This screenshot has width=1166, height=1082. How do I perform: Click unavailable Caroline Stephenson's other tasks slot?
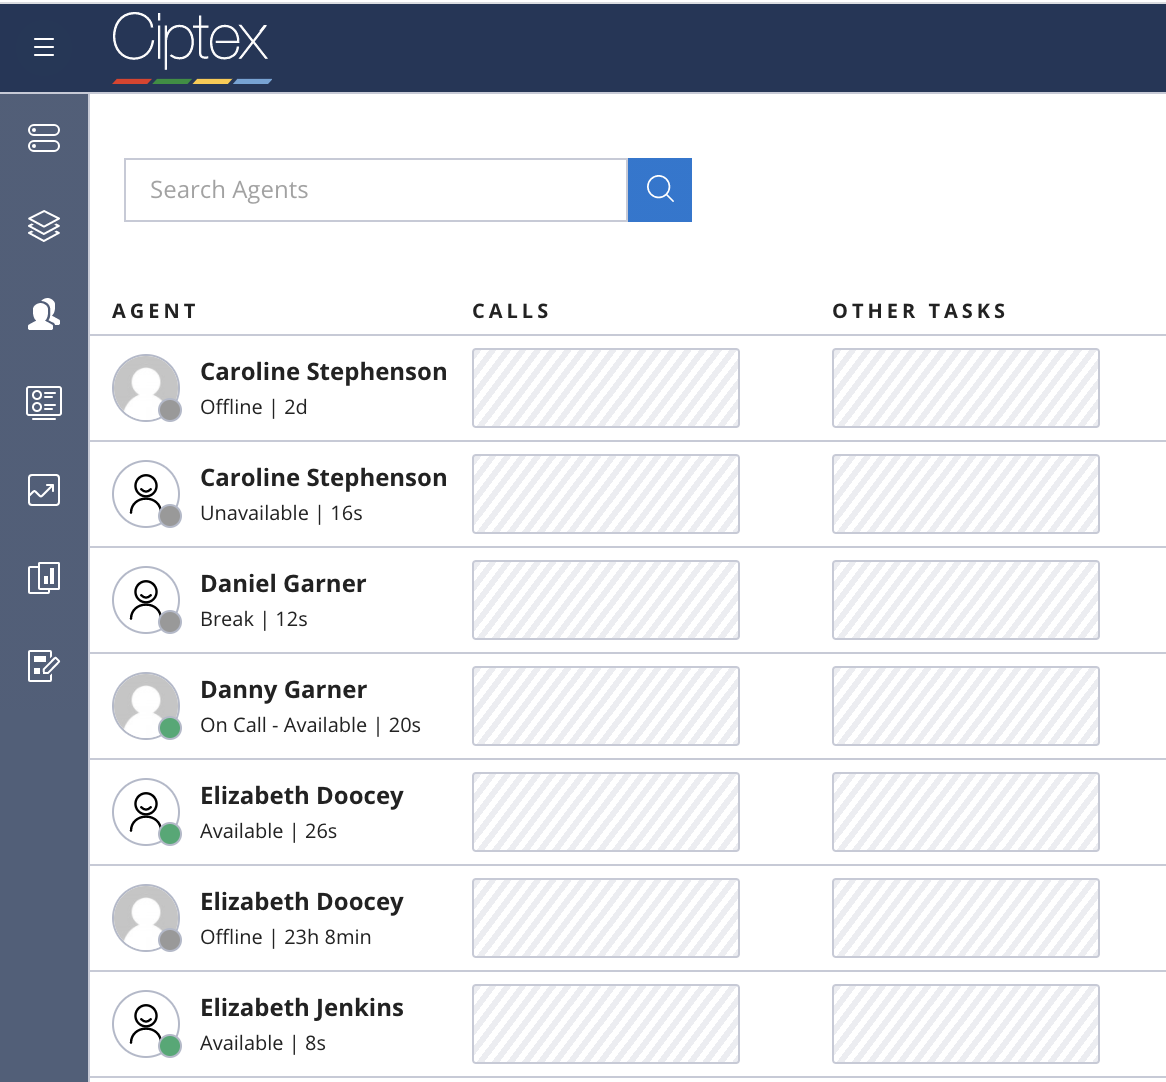(x=966, y=494)
